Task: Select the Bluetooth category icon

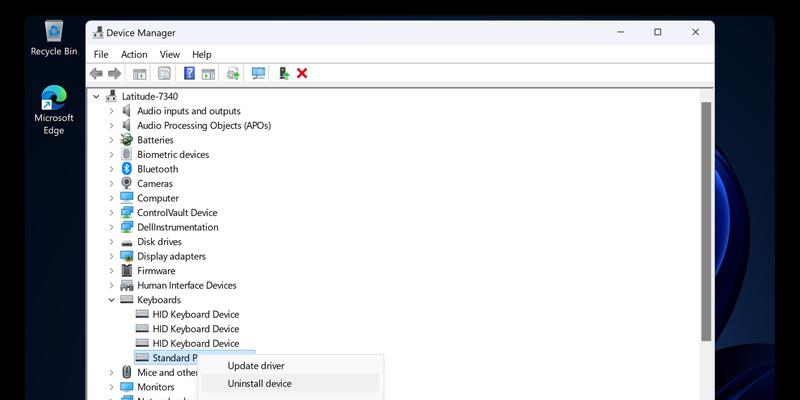Action: [x=127, y=169]
